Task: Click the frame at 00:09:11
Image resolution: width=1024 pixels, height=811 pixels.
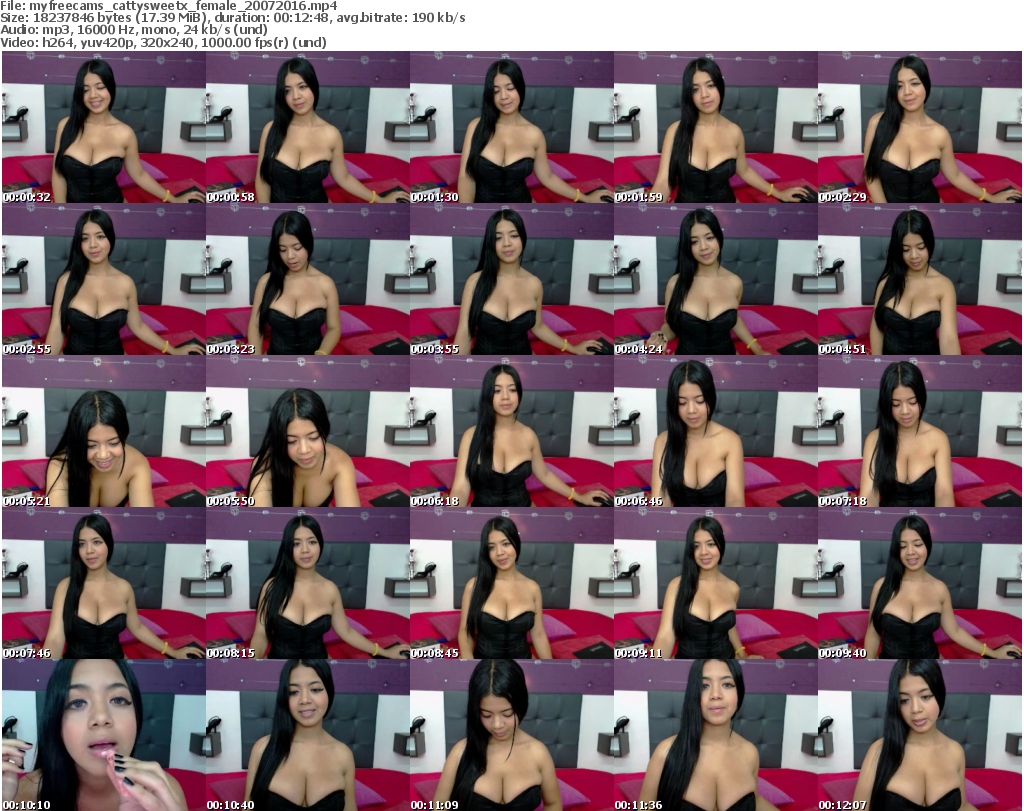Action: pos(716,584)
